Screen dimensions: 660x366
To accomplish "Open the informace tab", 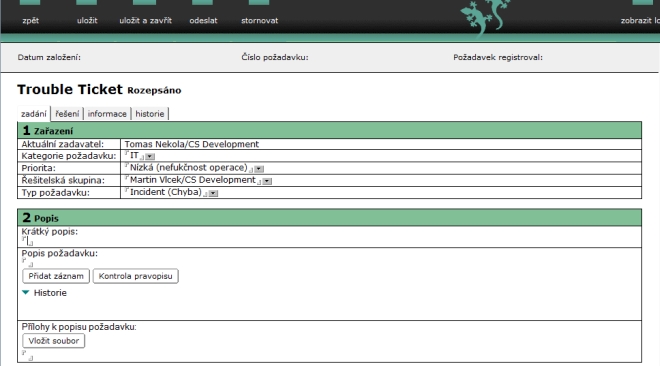I will 107,114.
